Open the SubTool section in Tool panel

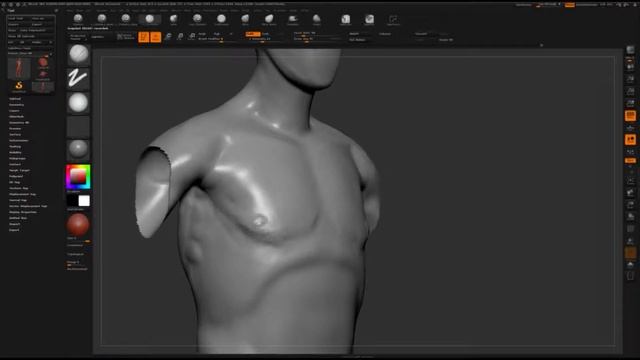pyautogui.click(x=16, y=98)
